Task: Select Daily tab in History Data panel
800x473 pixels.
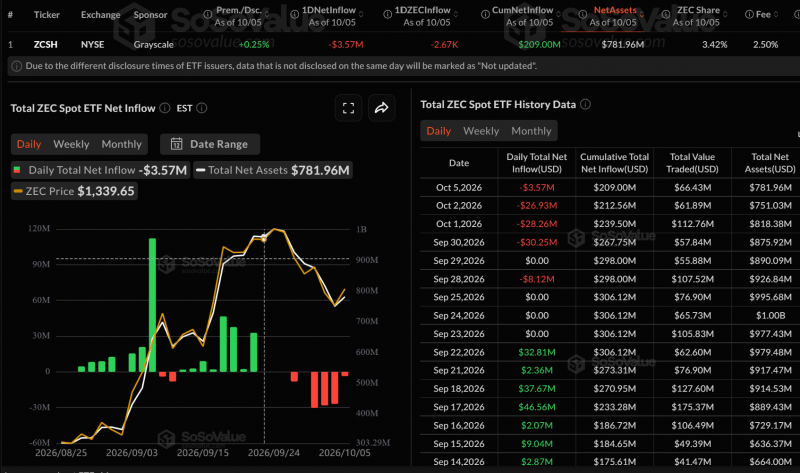Action: [439, 131]
